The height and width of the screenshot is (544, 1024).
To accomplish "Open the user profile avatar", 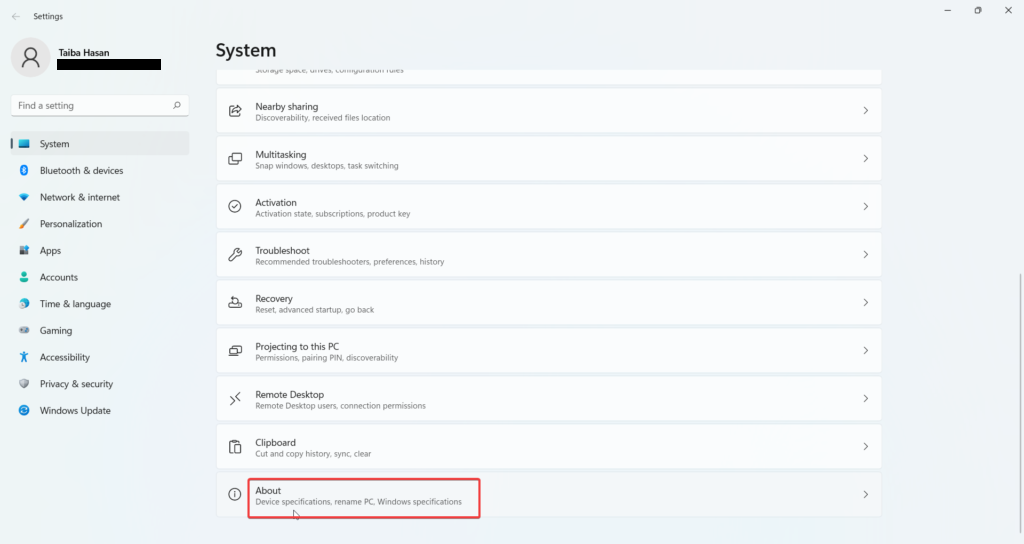I will coord(30,57).
